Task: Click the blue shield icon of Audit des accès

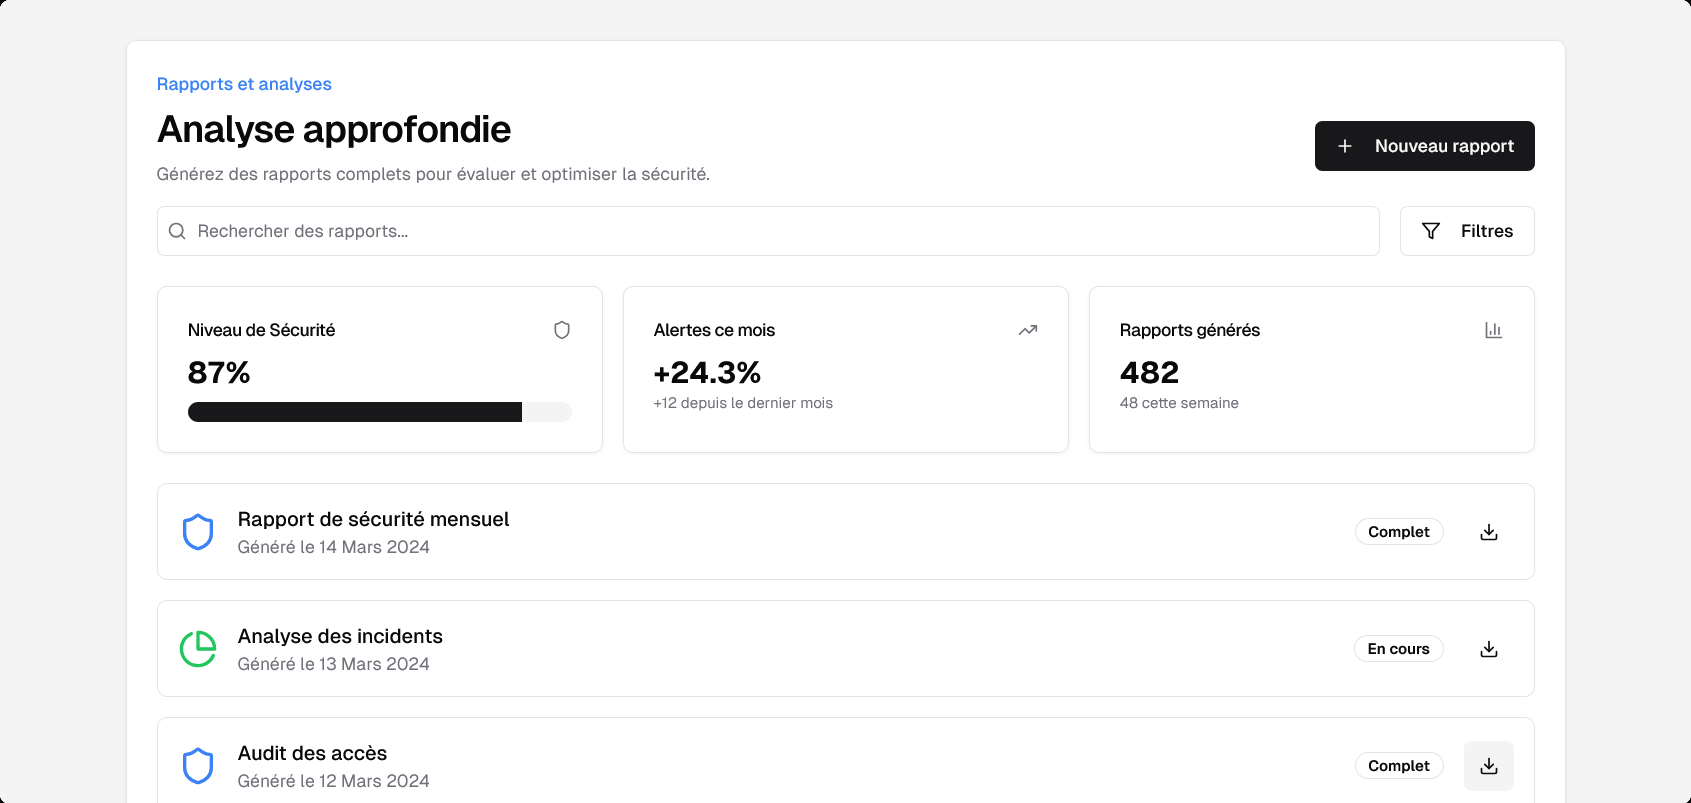Action: pos(198,766)
